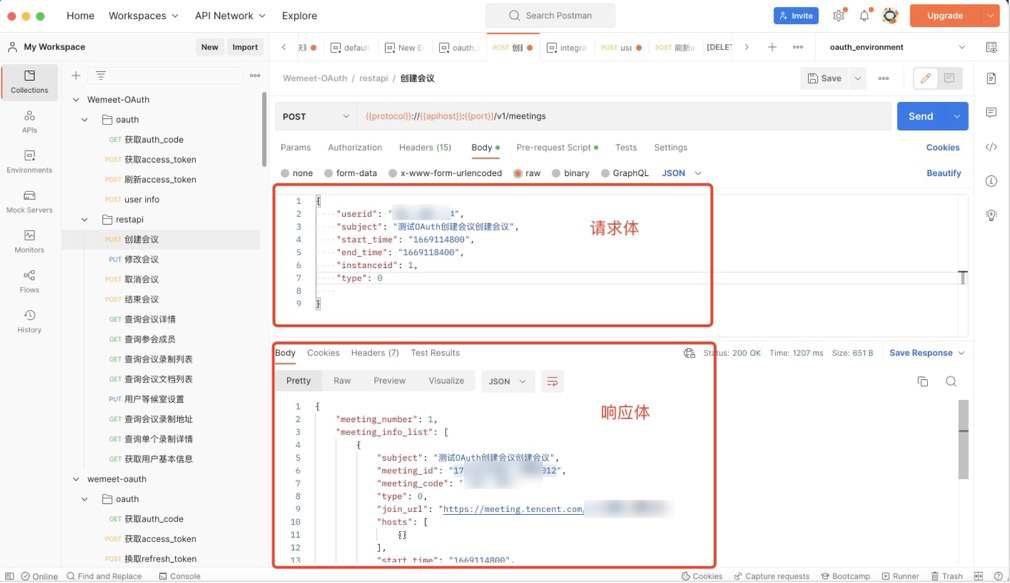The height and width of the screenshot is (583, 1010).
Task: Open the oauth_environment selector dropdown
Action: (897, 47)
